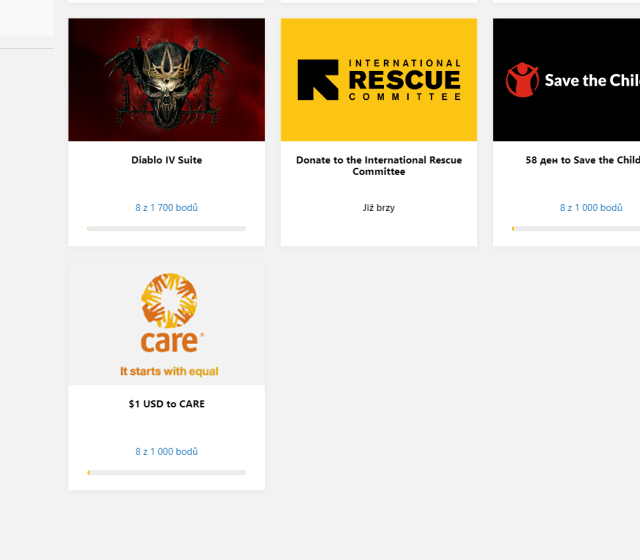Viewport: 640px width, 560px height.
Task: Click CARE 8 z 1 000 bodů points link
Action: coord(167,451)
